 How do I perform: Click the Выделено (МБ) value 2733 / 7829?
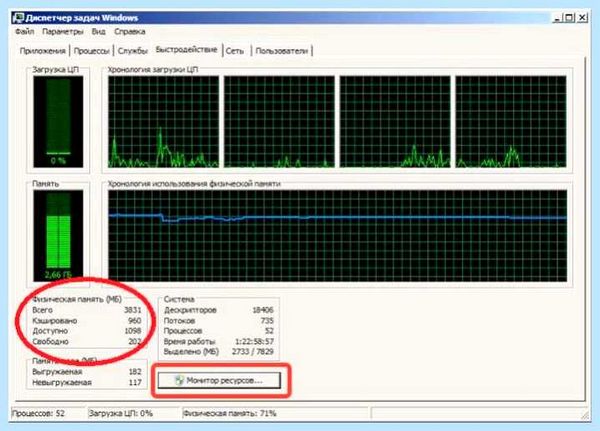253,351
